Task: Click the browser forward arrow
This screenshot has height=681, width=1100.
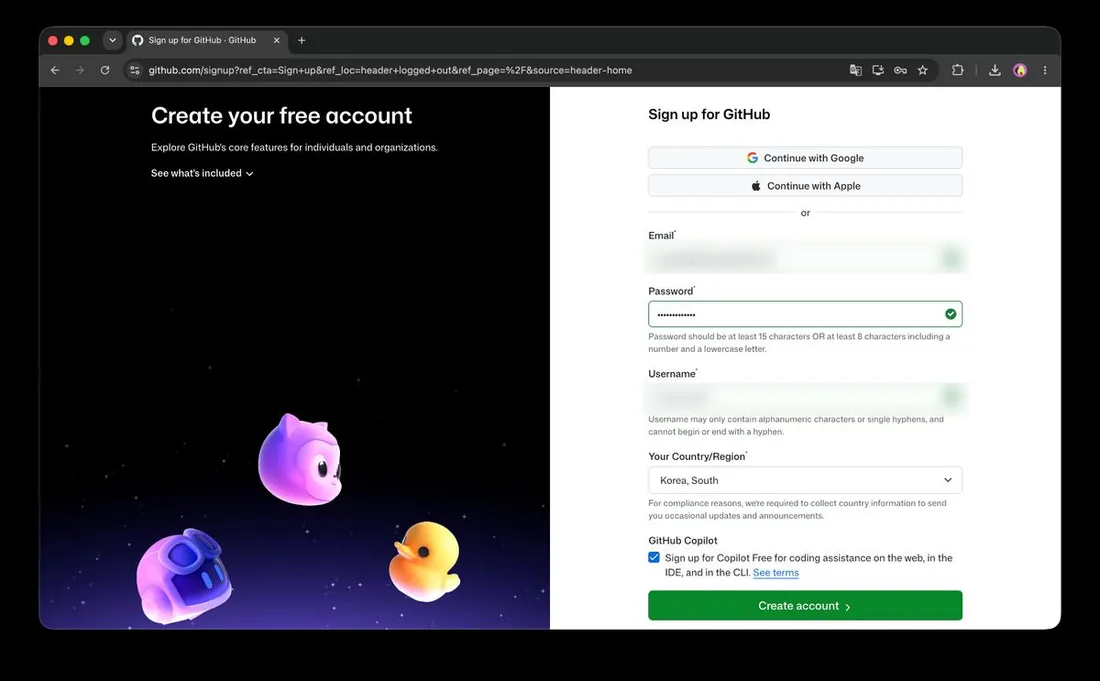Action: (80, 70)
